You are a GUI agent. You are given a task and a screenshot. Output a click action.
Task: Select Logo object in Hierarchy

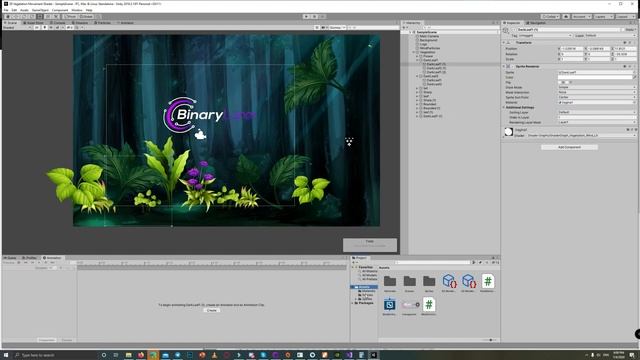(x=423, y=44)
